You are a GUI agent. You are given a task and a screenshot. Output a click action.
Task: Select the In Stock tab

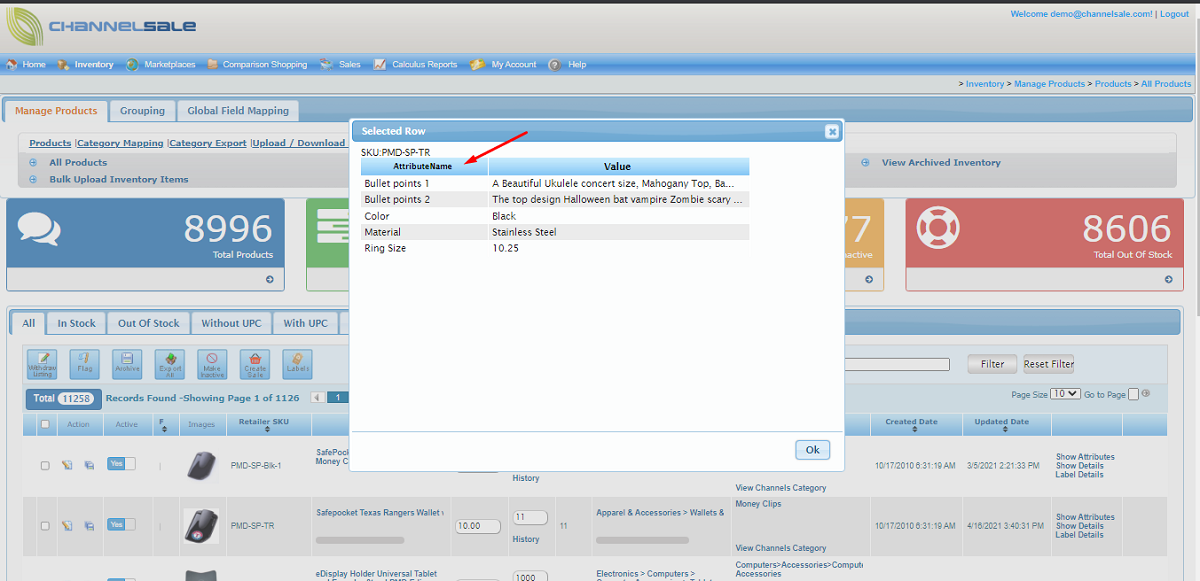click(x=77, y=323)
